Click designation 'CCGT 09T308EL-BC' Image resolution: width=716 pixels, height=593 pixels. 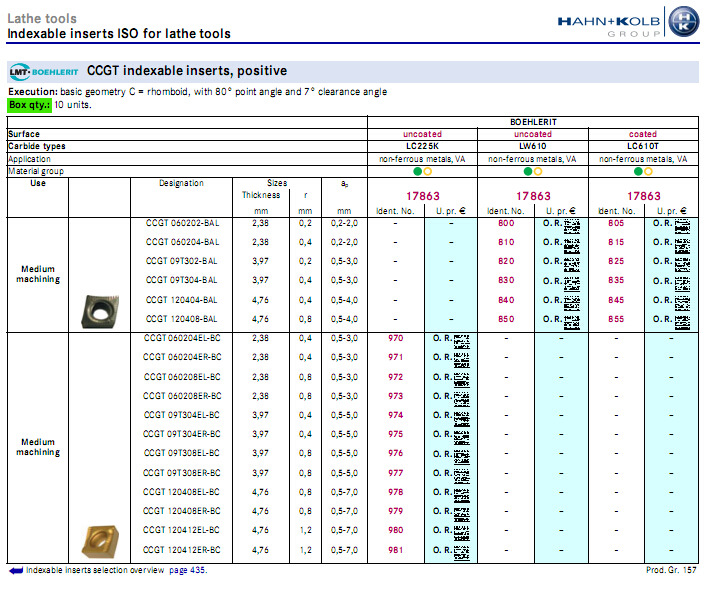pyautogui.click(x=182, y=453)
